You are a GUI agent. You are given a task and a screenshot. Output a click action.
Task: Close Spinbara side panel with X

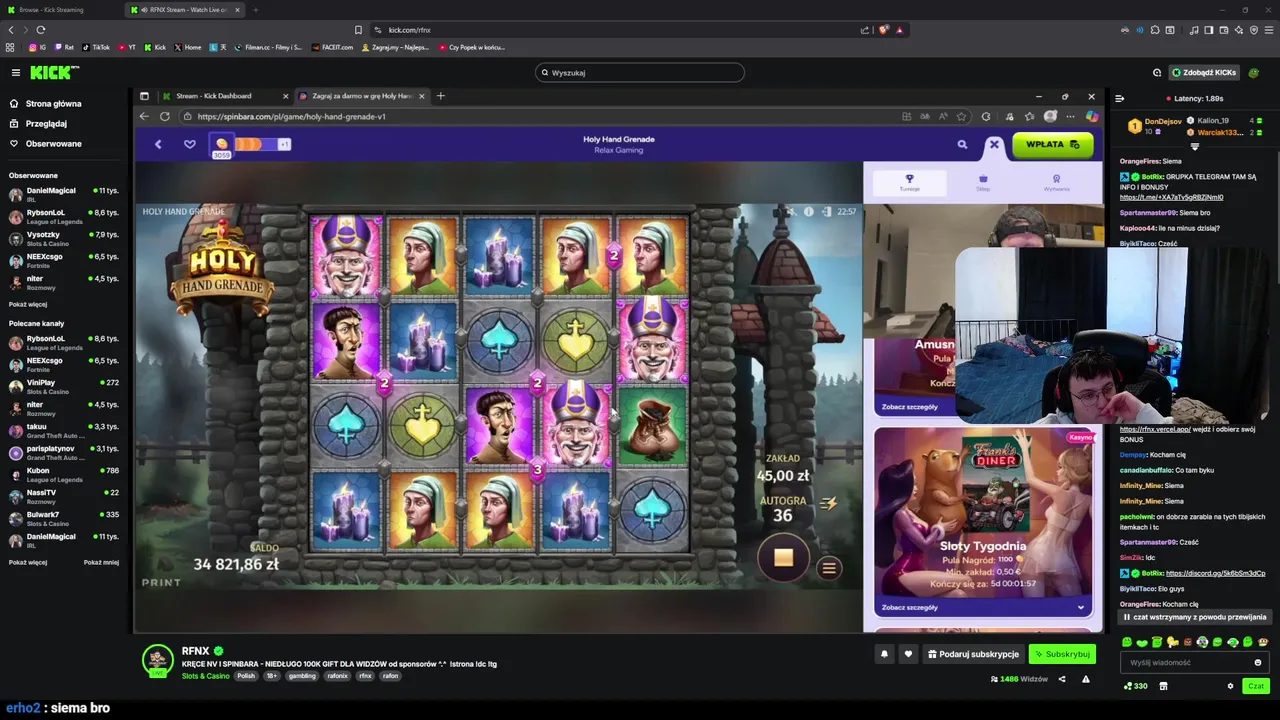coord(994,144)
